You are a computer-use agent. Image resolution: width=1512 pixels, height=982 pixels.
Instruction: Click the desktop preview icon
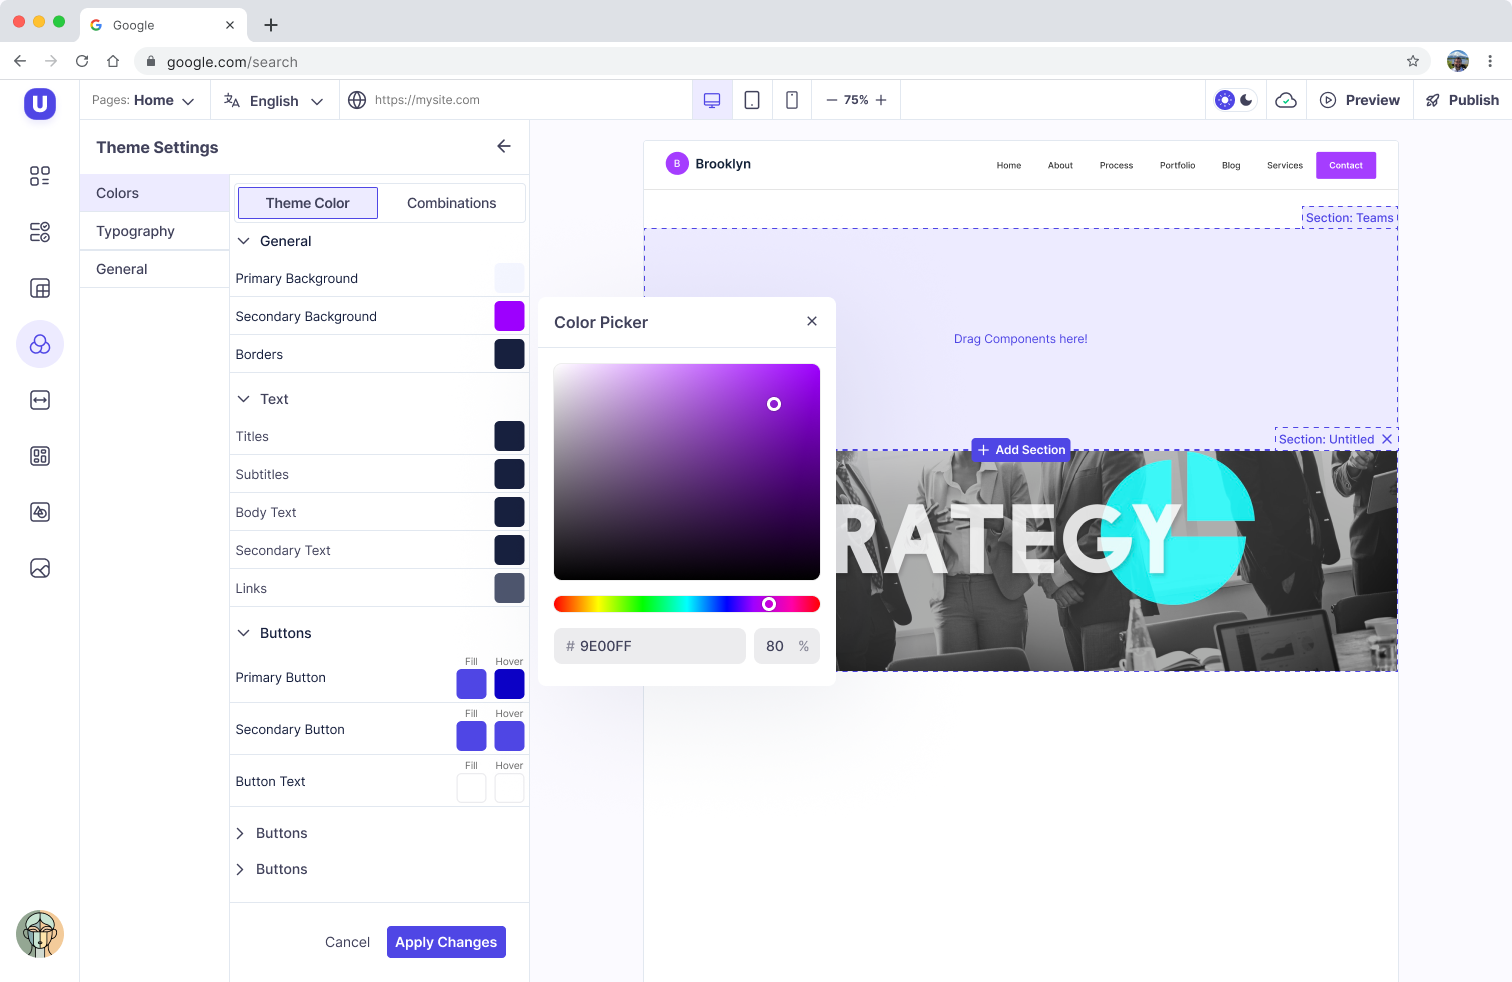[x=712, y=99]
